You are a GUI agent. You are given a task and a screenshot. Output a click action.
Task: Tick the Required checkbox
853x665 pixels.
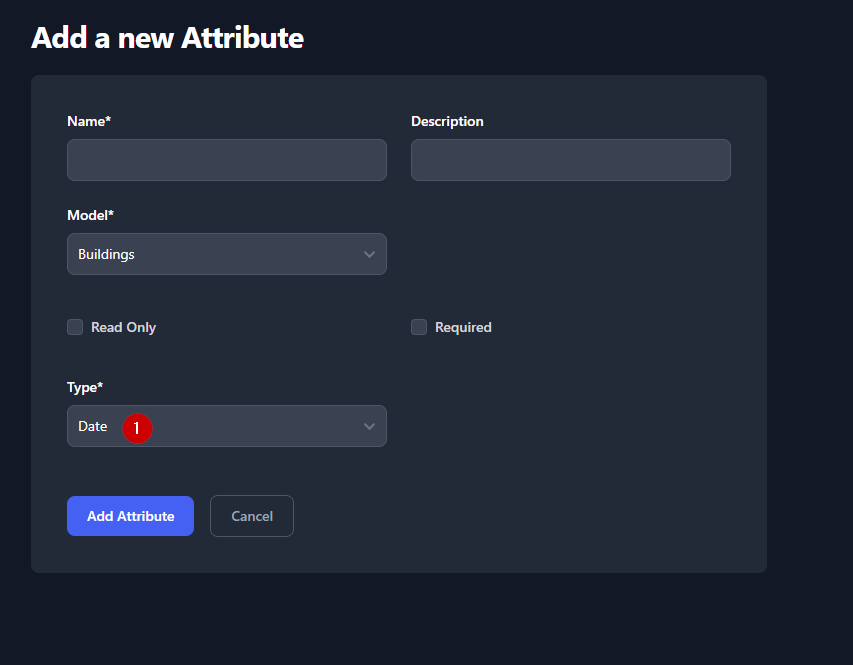[x=419, y=327]
